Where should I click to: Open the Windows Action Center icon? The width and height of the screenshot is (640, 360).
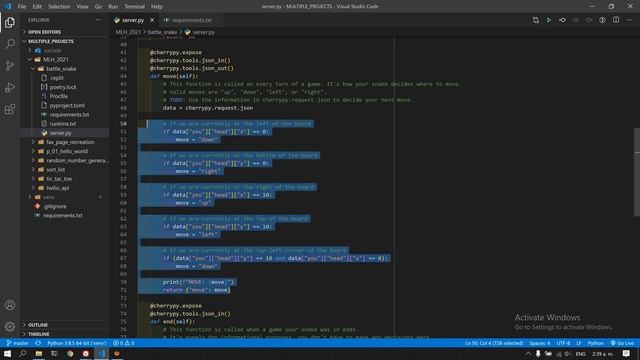tap(626, 354)
